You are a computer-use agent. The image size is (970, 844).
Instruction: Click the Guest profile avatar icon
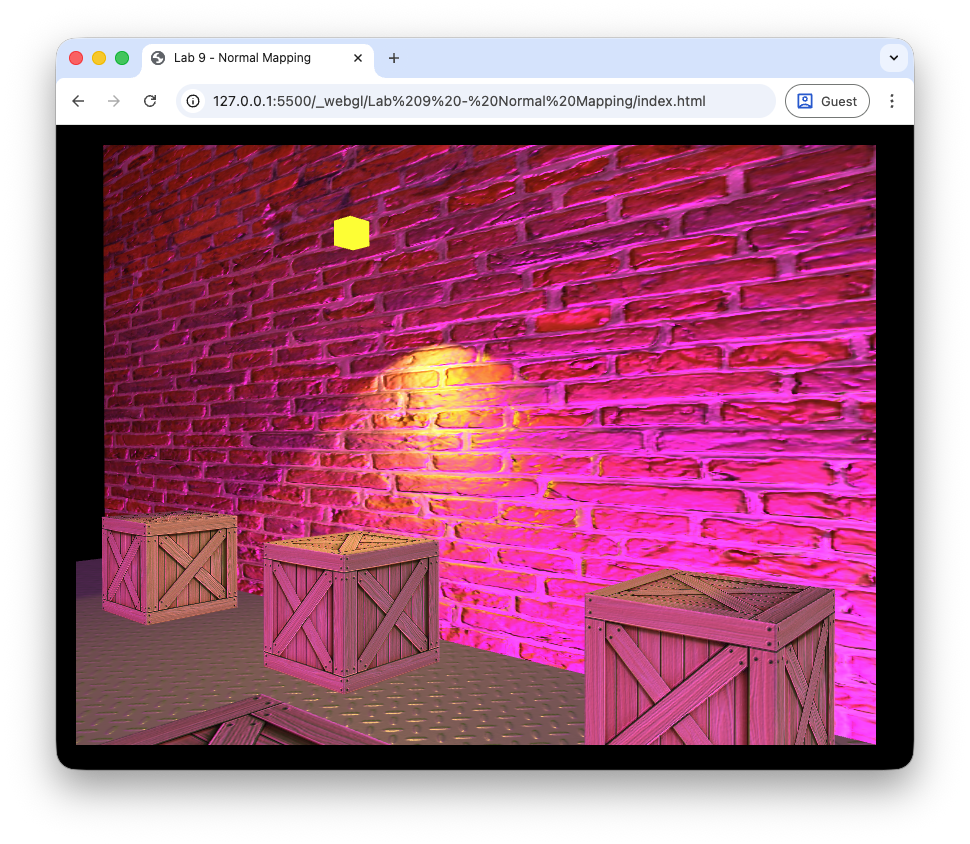point(805,101)
